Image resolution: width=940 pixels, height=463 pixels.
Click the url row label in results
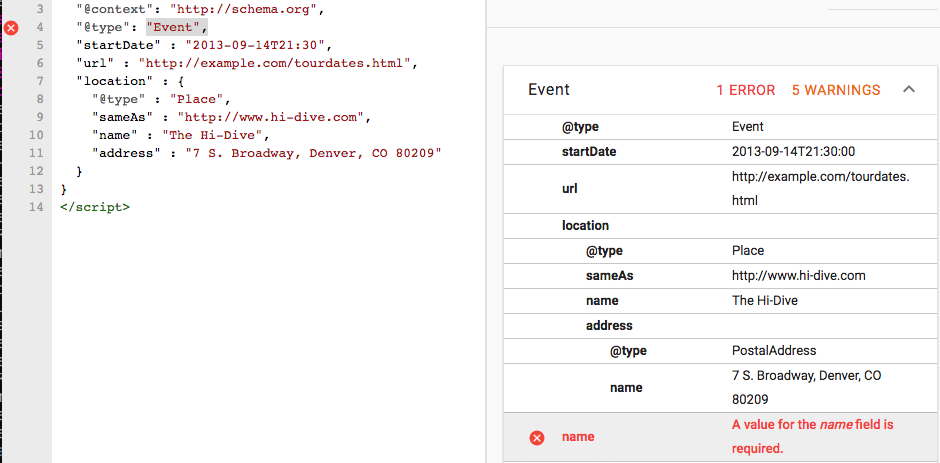[x=570, y=189]
